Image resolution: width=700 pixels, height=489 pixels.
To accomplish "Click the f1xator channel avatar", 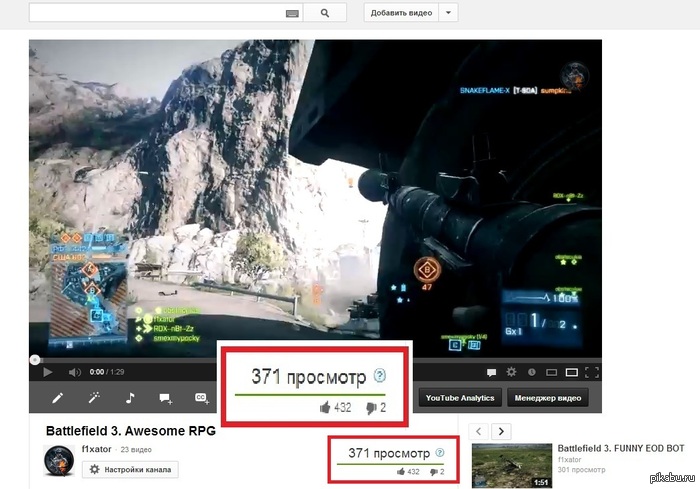I will point(59,460).
